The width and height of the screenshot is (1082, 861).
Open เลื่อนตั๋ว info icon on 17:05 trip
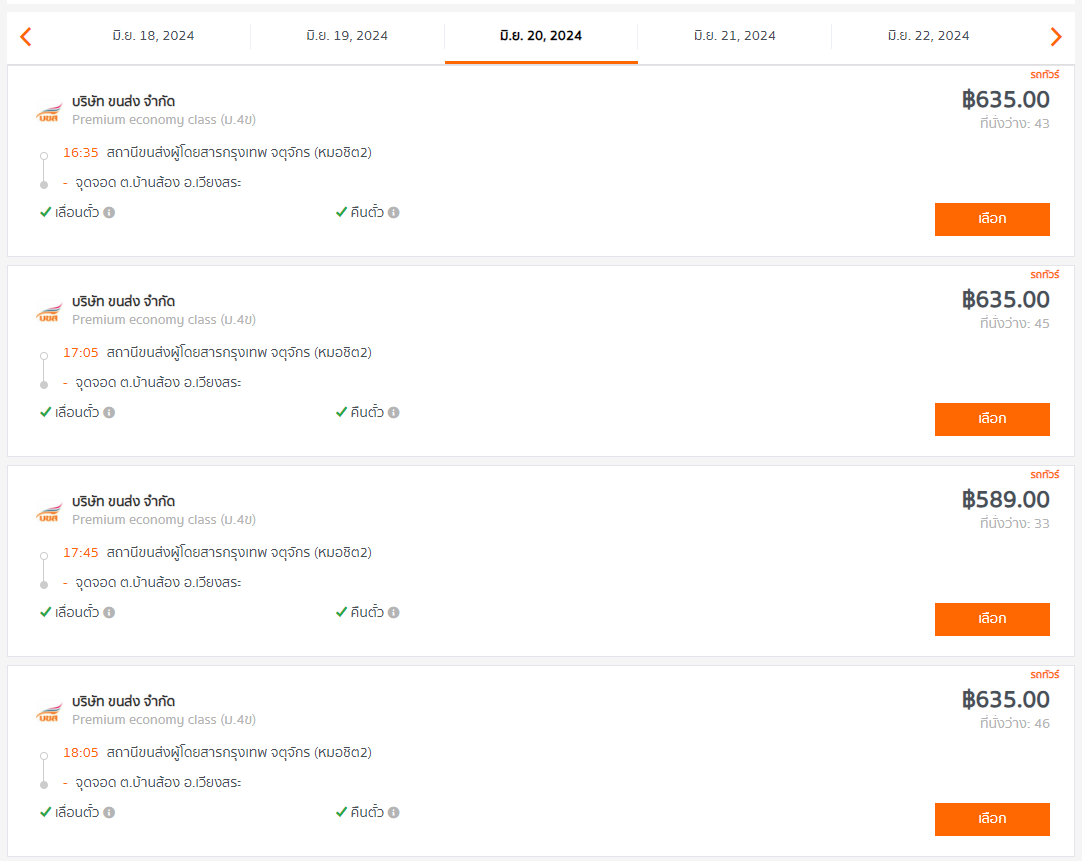point(109,413)
